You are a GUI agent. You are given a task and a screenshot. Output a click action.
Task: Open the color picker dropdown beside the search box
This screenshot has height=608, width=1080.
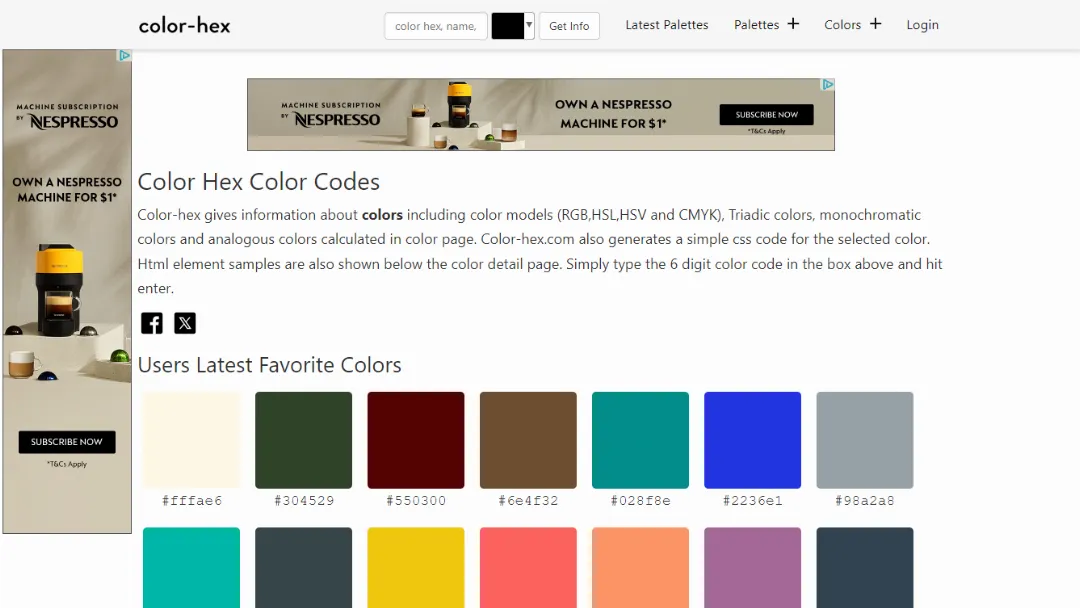click(x=527, y=25)
